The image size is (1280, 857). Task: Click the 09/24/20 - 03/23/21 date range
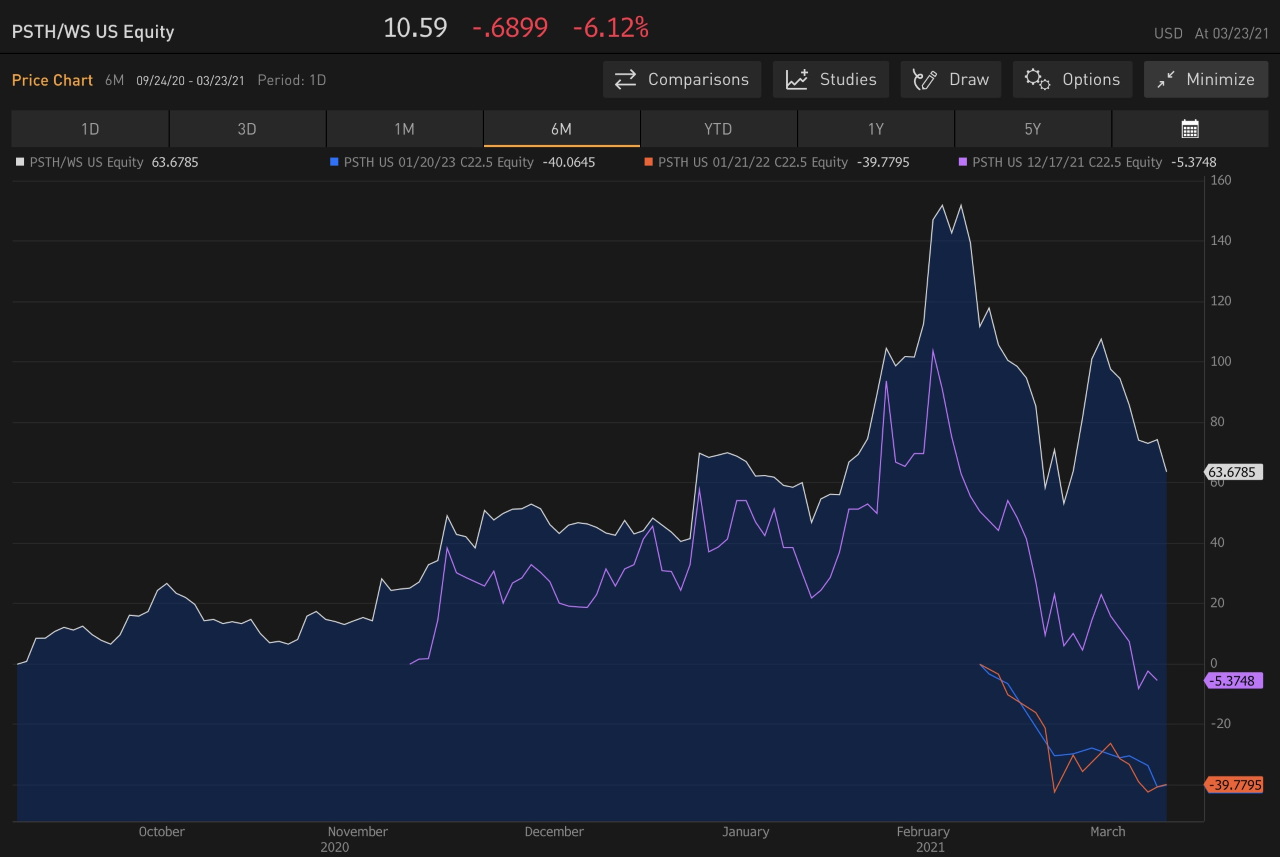pyautogui.click(x=190, y=80)
